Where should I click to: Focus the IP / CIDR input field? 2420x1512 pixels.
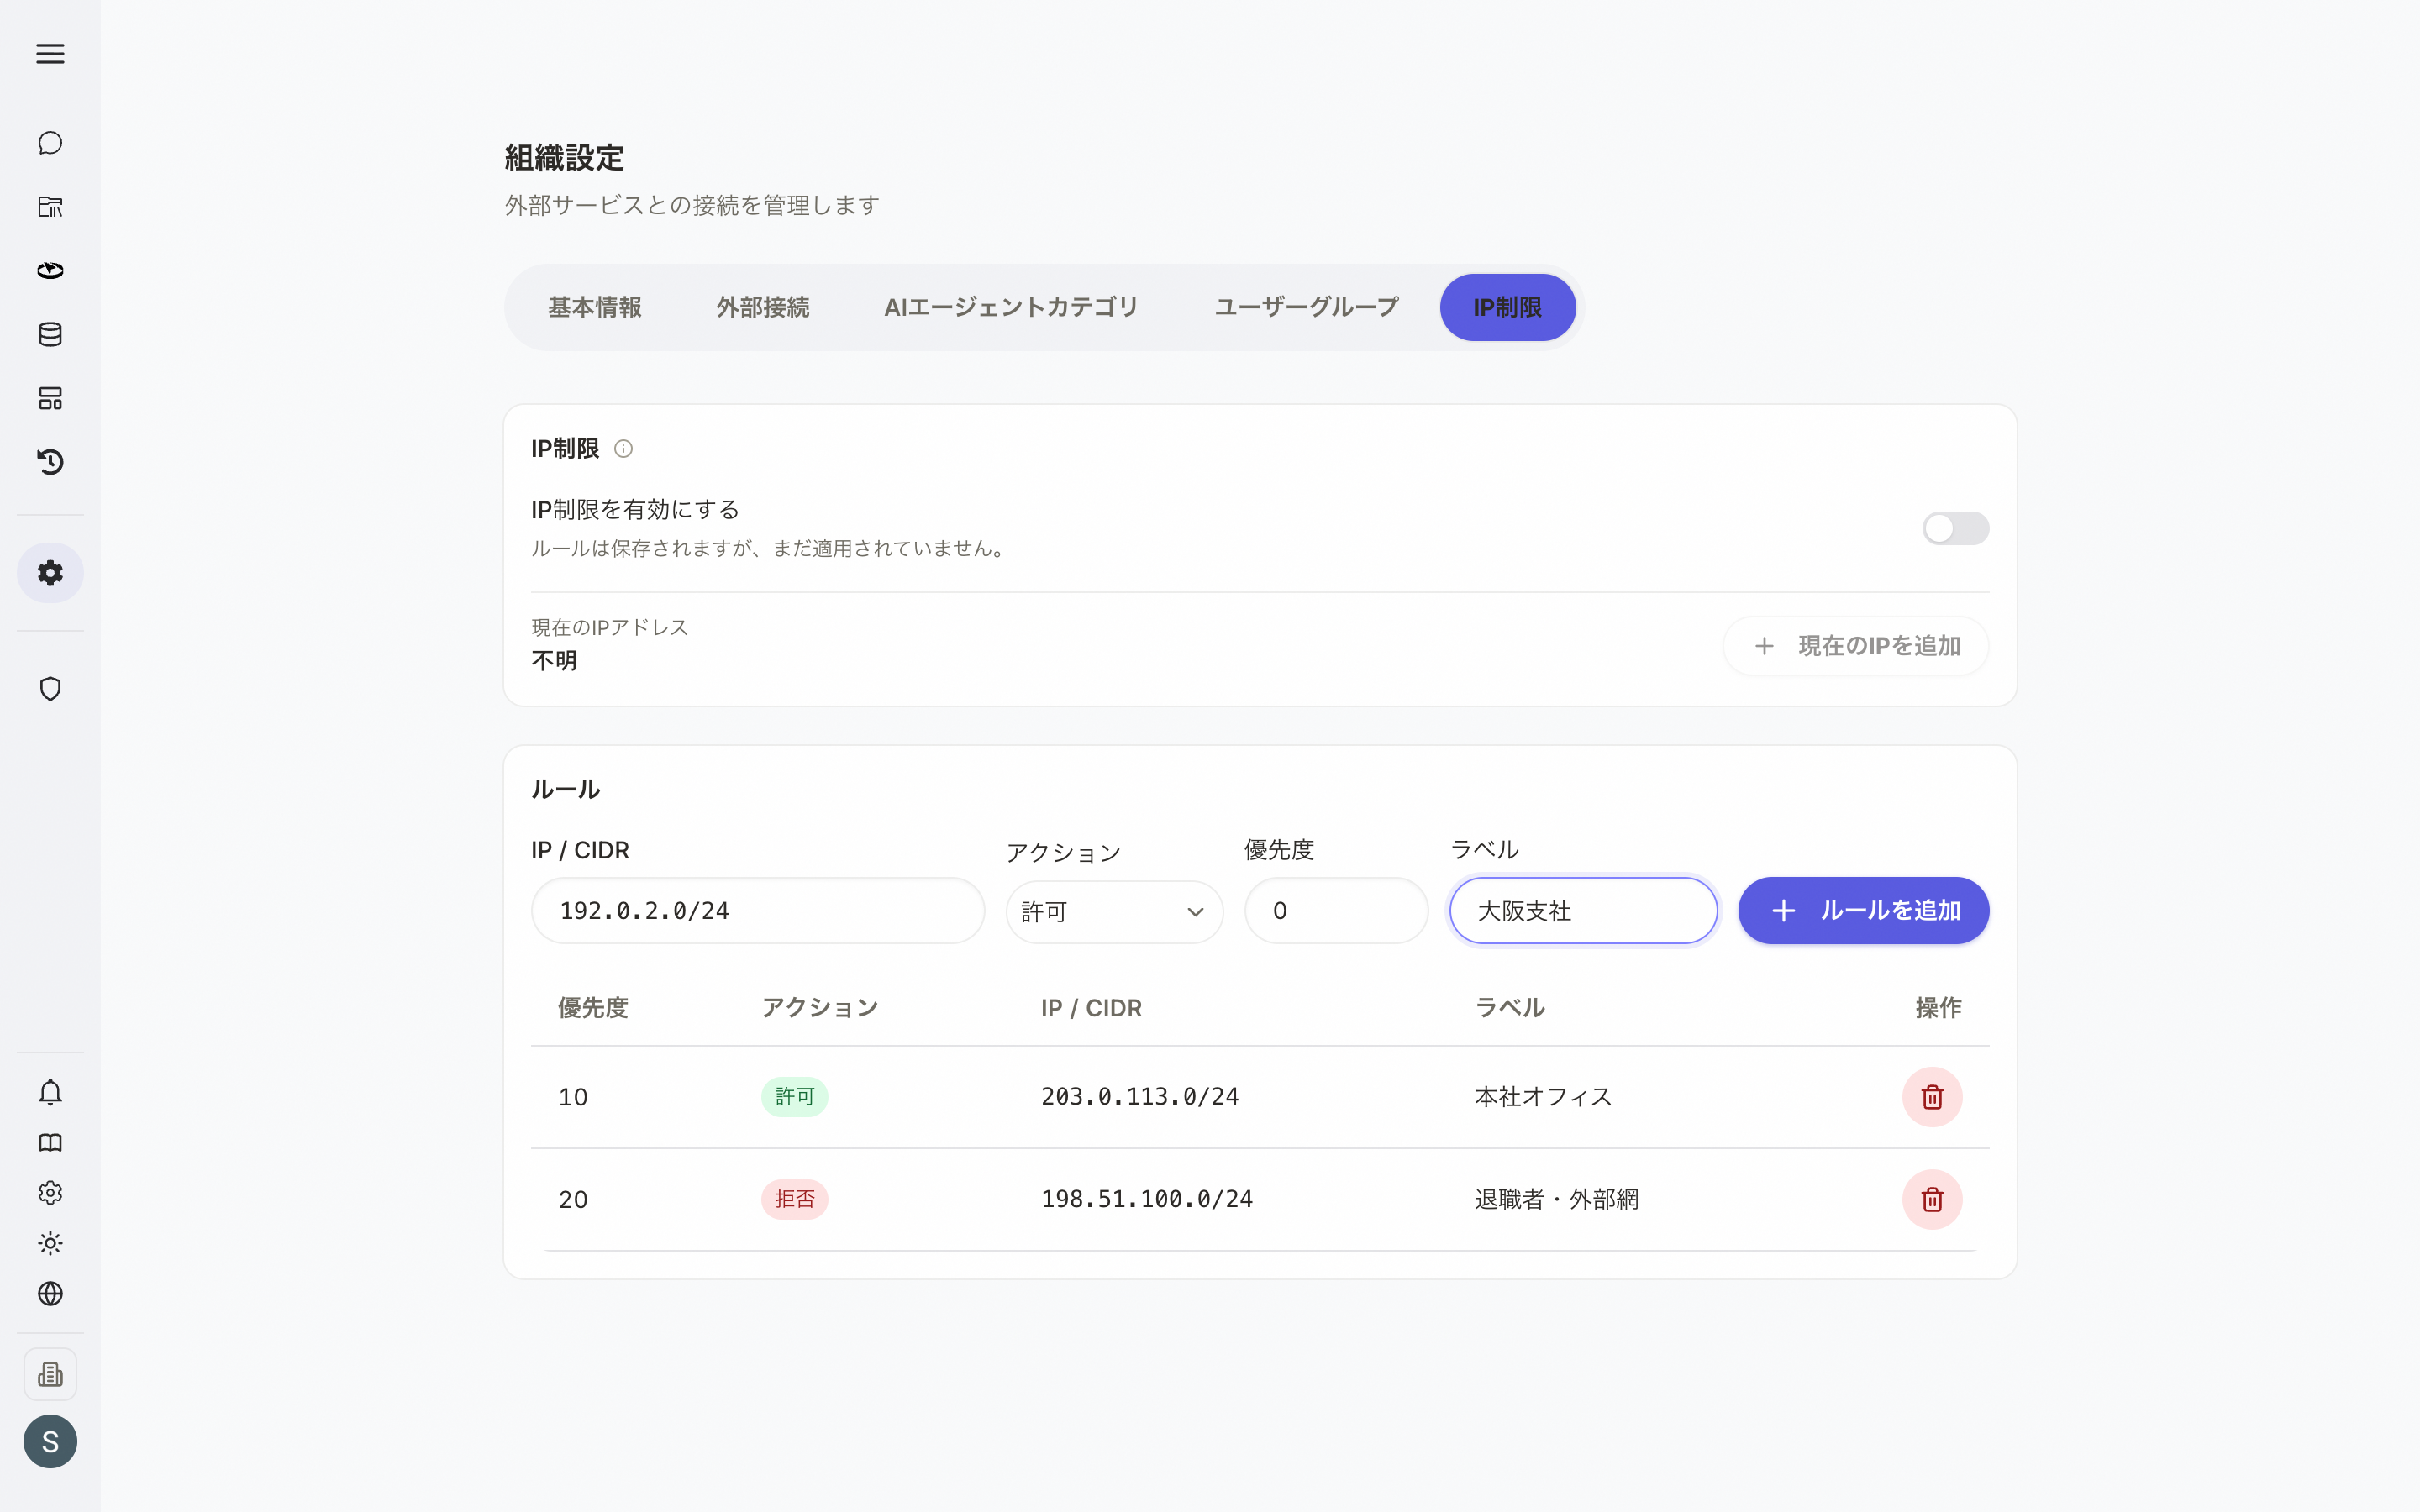point(758,911)
